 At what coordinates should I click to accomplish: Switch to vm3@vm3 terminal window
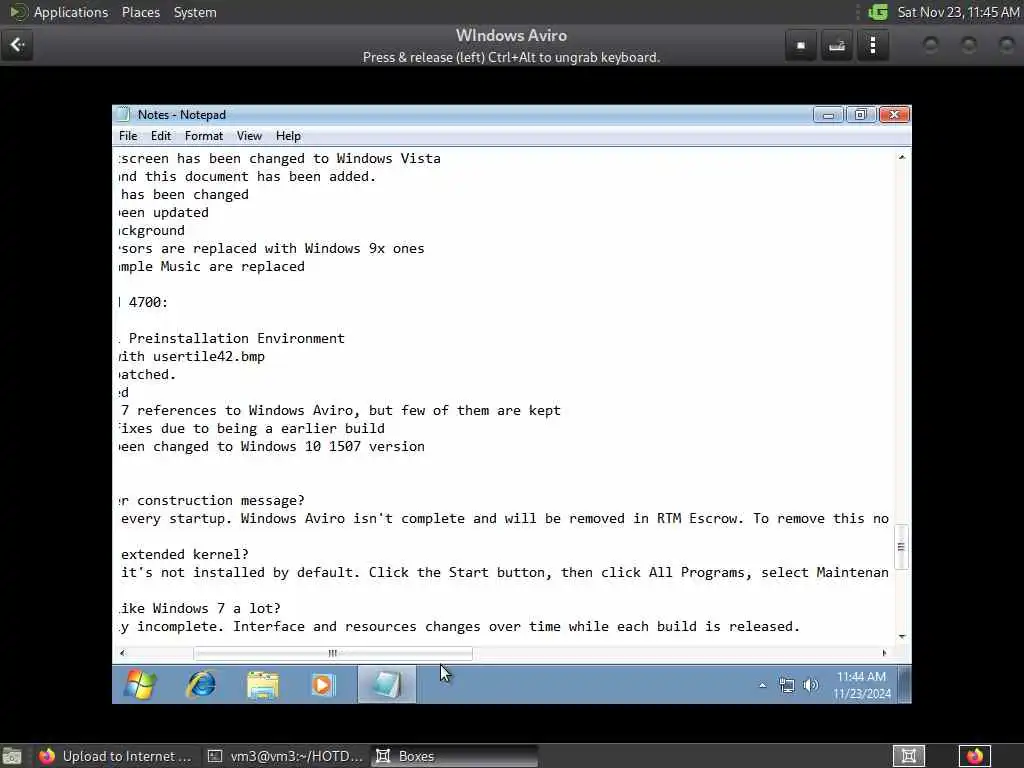pyautogui.click(x=285, y=756)
